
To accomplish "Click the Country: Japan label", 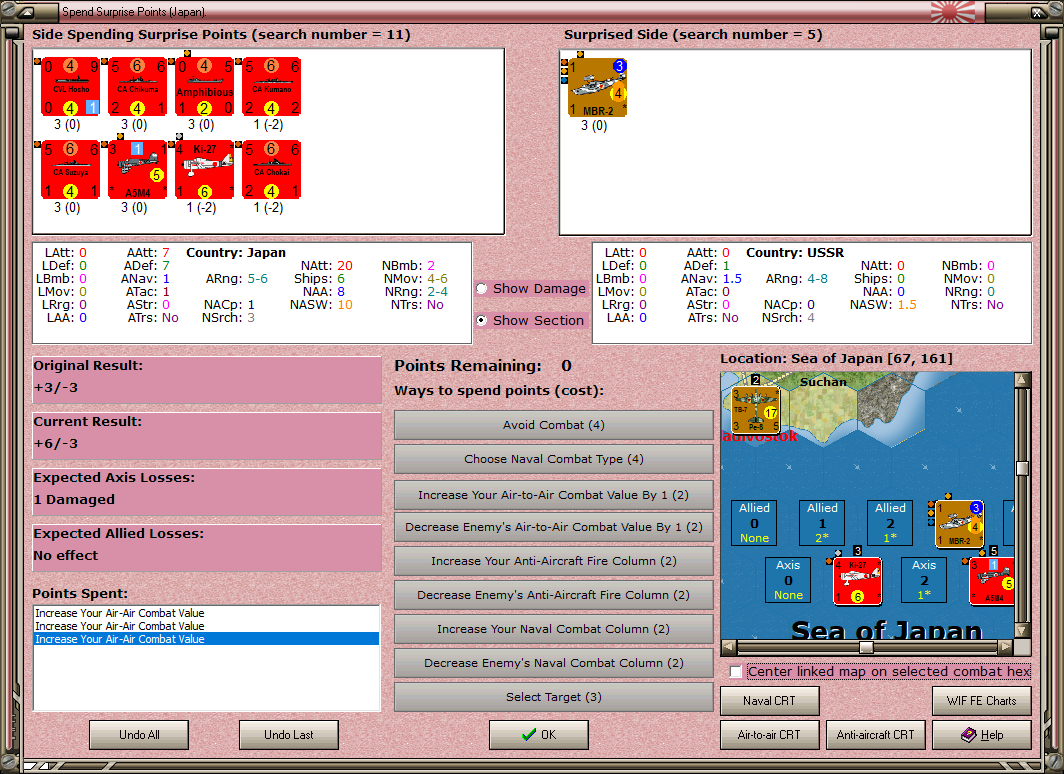I will coord(236,253).
